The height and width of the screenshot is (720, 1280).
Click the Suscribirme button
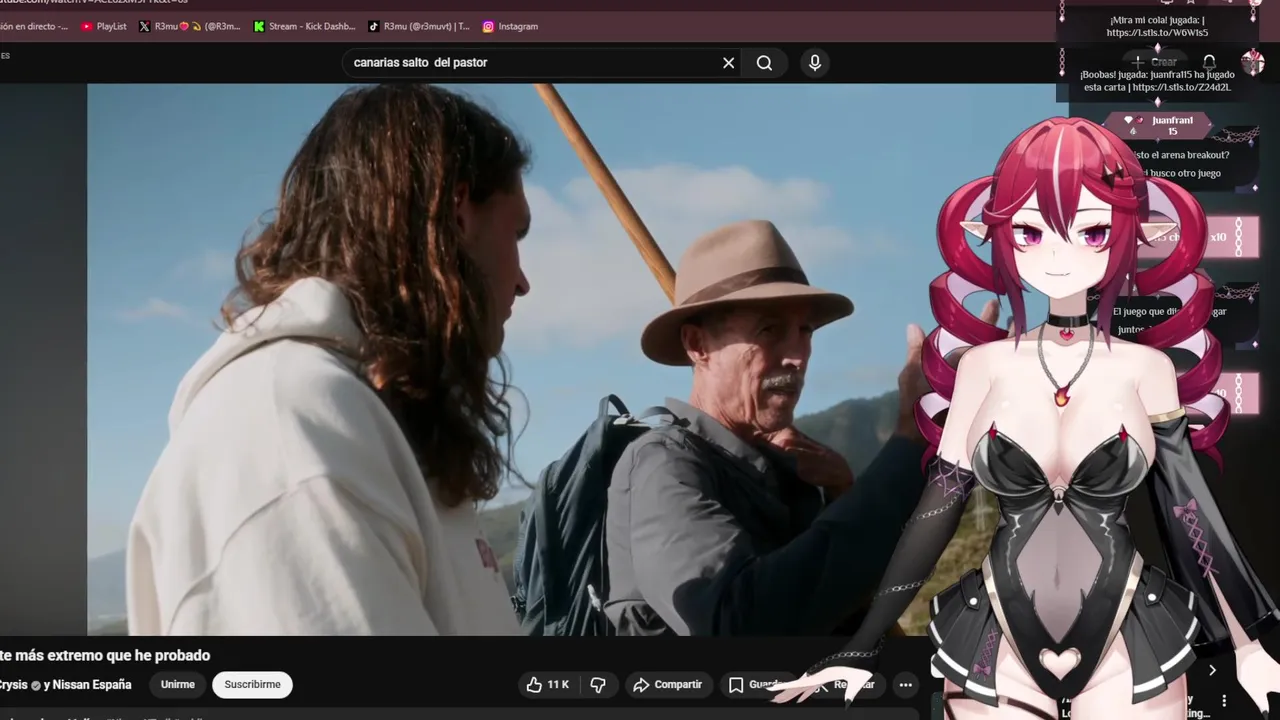coord(252,684)
